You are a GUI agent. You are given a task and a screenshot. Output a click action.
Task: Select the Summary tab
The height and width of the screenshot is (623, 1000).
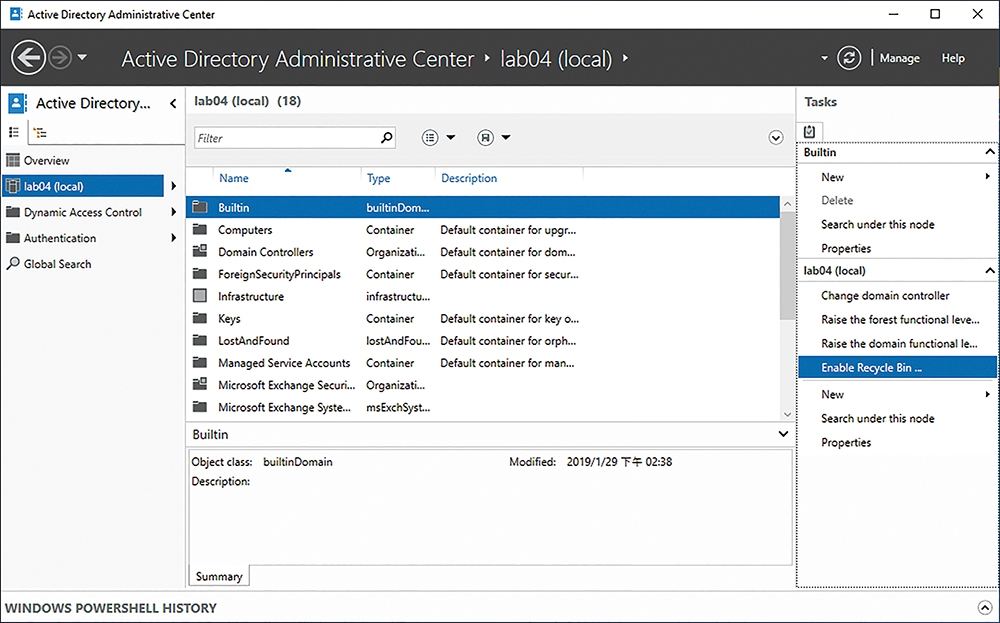tap(219, 576)
